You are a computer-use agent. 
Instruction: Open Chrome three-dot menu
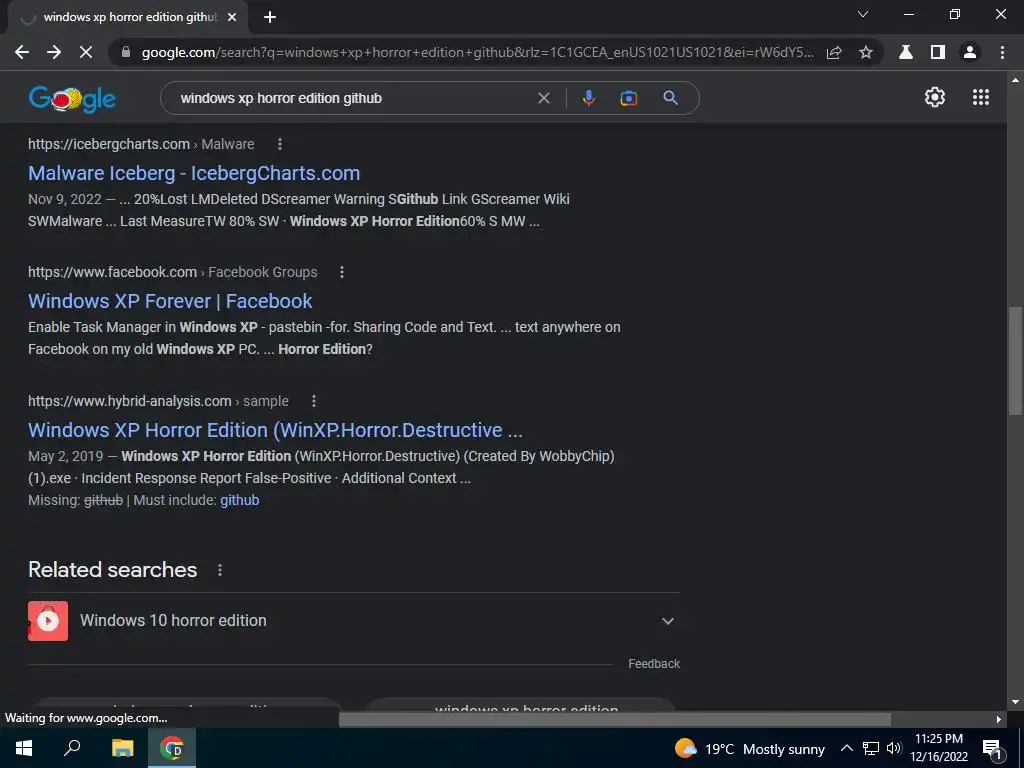coord(1002,52)
